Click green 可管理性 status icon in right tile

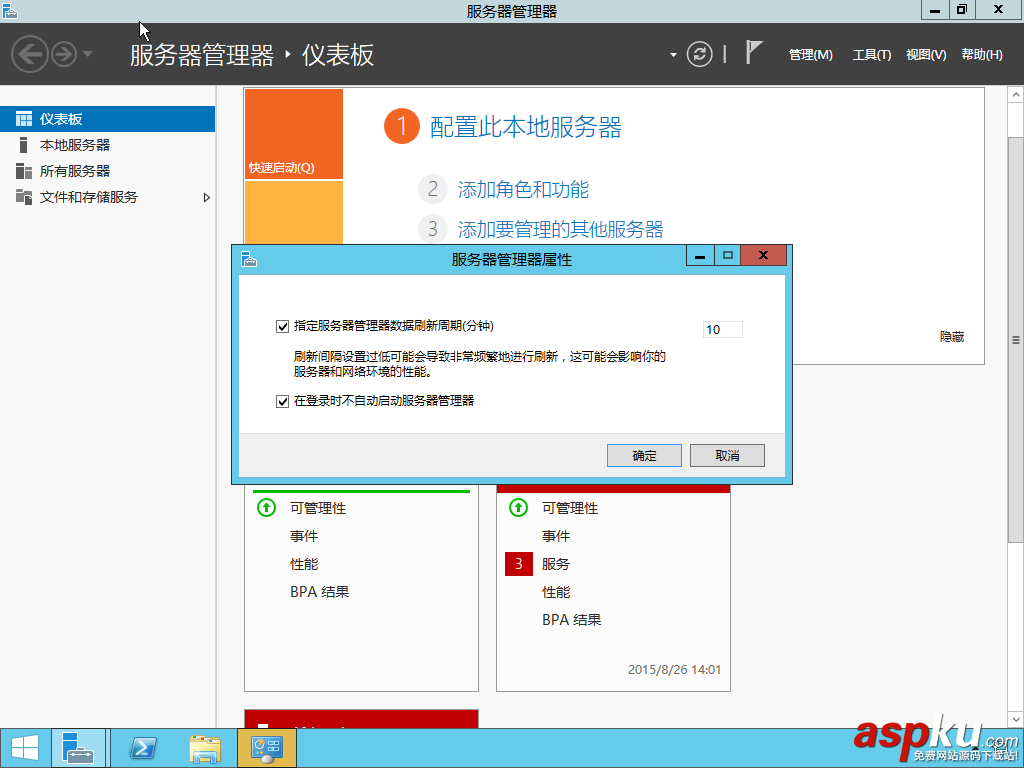[519, 507]
